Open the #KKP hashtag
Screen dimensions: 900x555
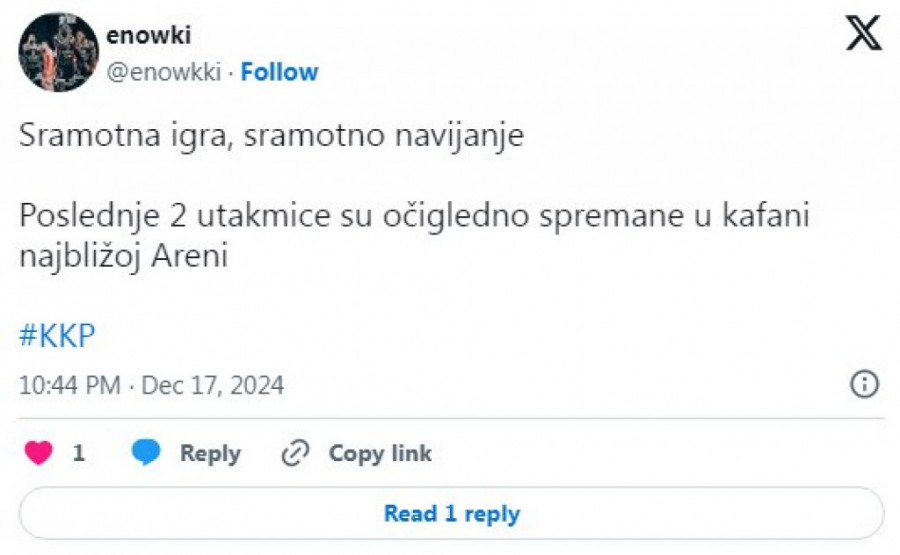(x=57, y=337)
